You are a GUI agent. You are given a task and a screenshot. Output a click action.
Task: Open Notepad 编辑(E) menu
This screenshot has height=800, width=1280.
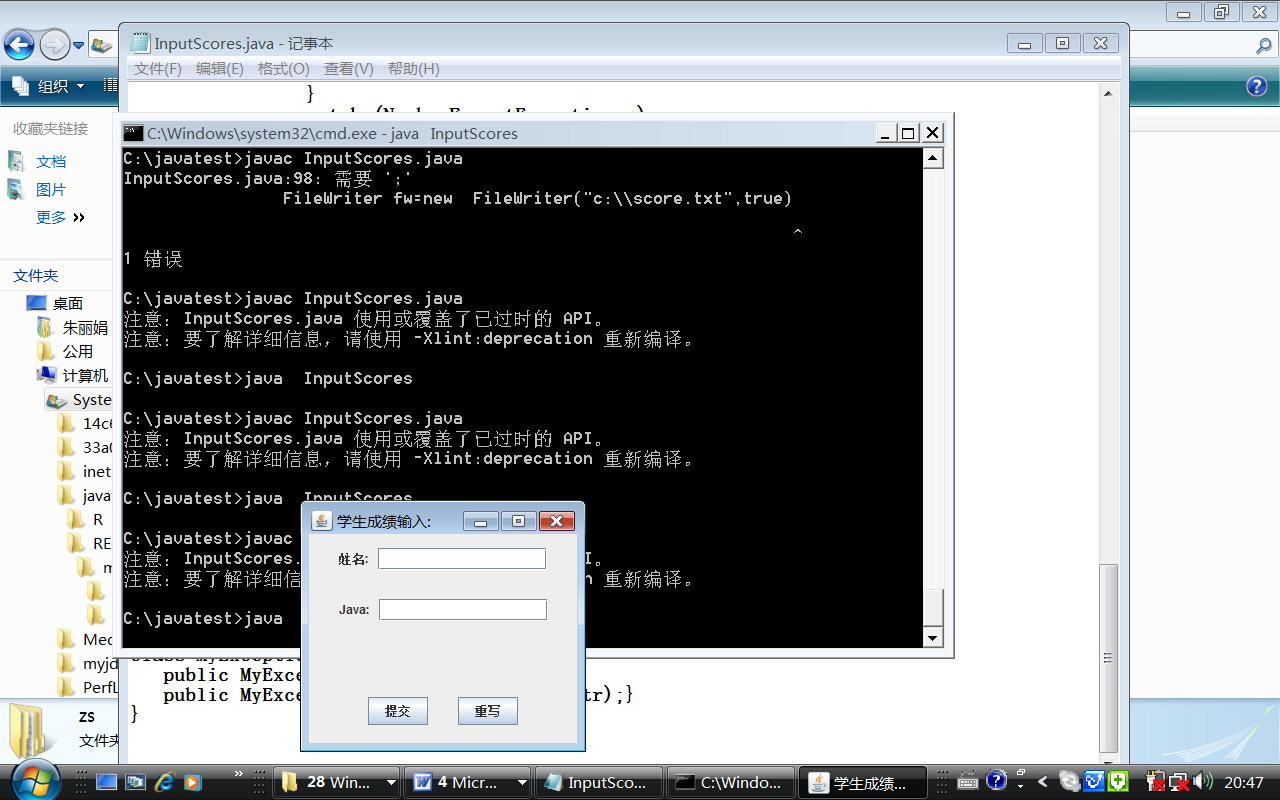click(219, 69)
